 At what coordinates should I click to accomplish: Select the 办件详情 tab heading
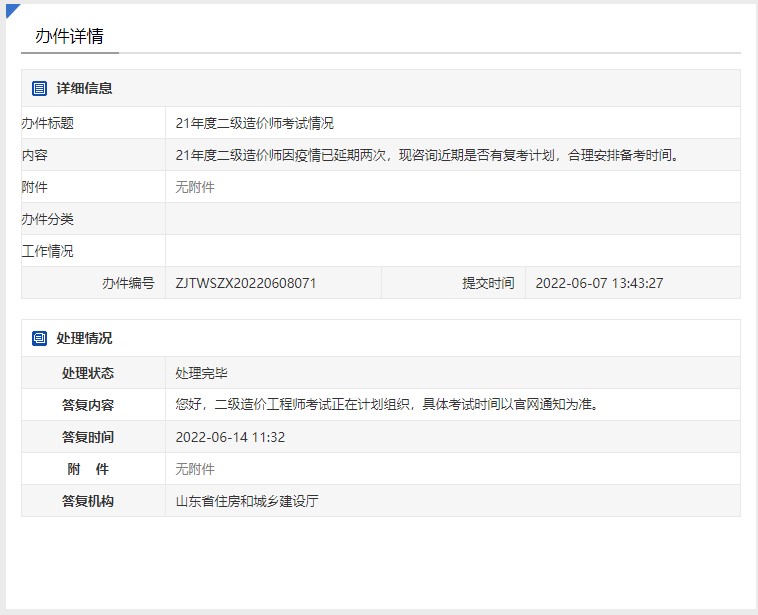click(69, 36)
